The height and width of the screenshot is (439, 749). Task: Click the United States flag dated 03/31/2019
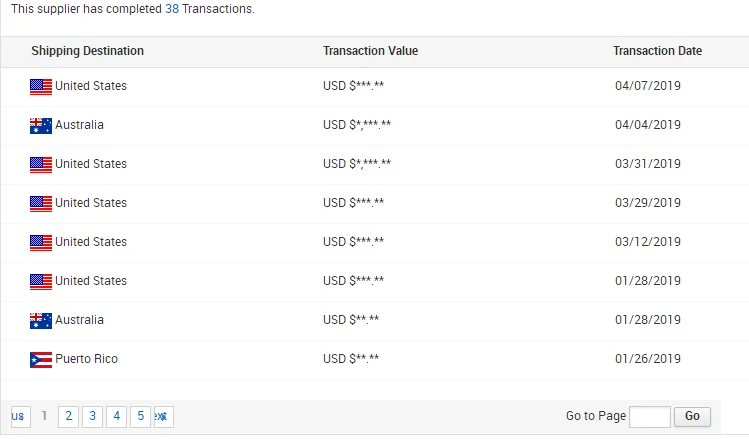pyautogui.click(x=41, y=165)
